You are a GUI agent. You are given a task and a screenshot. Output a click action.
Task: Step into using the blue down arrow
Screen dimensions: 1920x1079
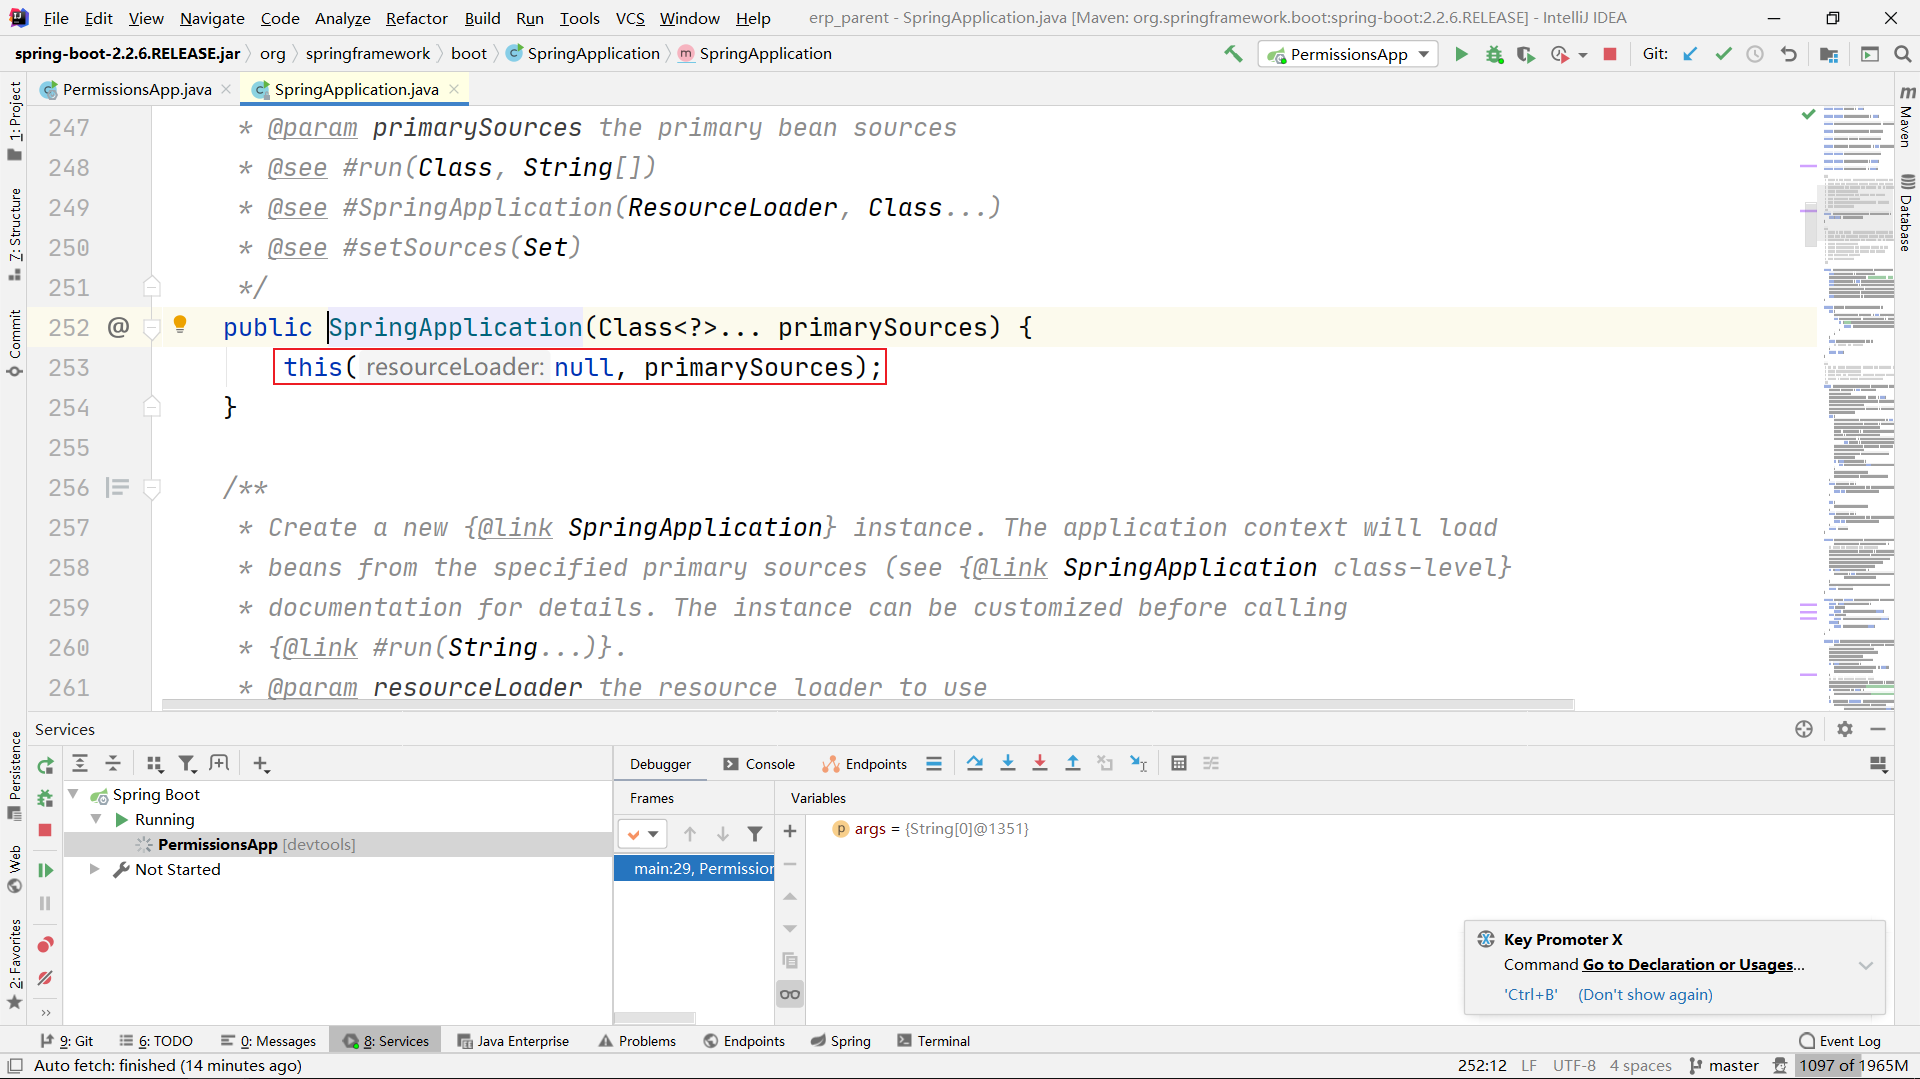tap(1008, 764)
